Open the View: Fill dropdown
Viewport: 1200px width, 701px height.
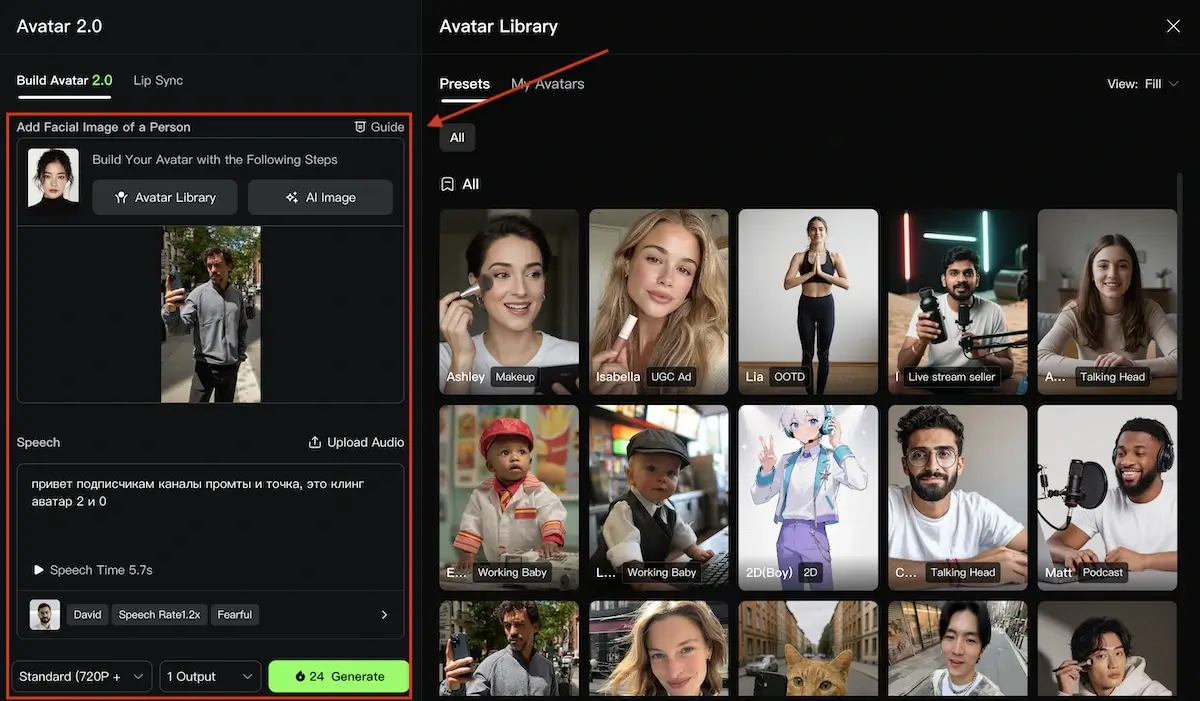click(1143, 84)
